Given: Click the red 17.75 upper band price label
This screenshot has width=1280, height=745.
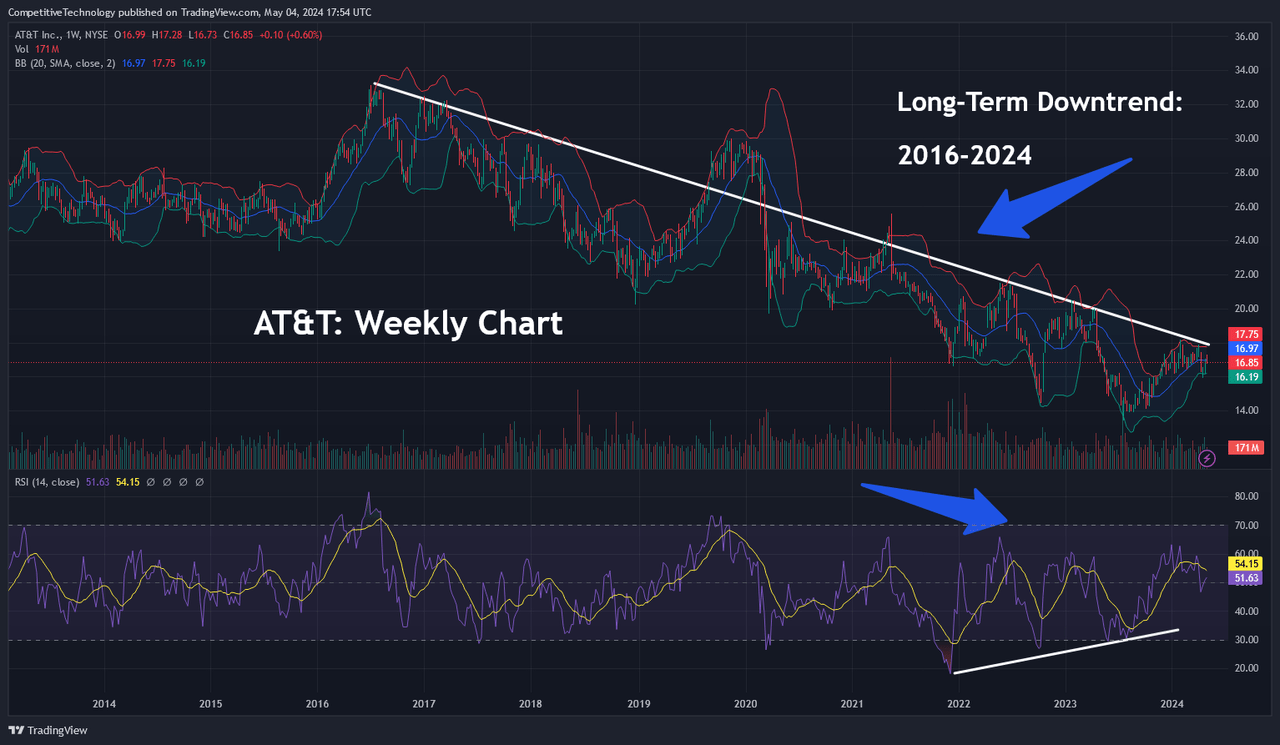Looking at the screenshot, I should [x=1244, y=334].
